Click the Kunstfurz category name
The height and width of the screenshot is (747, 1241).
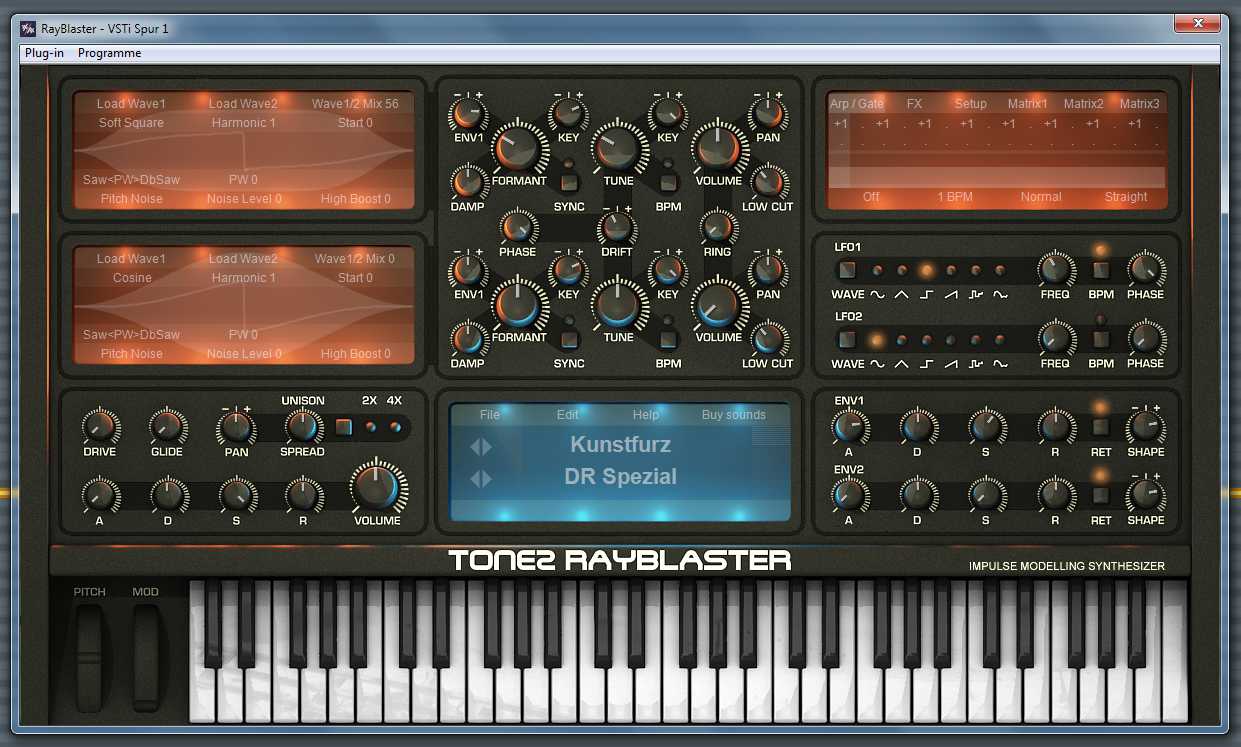pyautogui.click(x=621, y=444)
